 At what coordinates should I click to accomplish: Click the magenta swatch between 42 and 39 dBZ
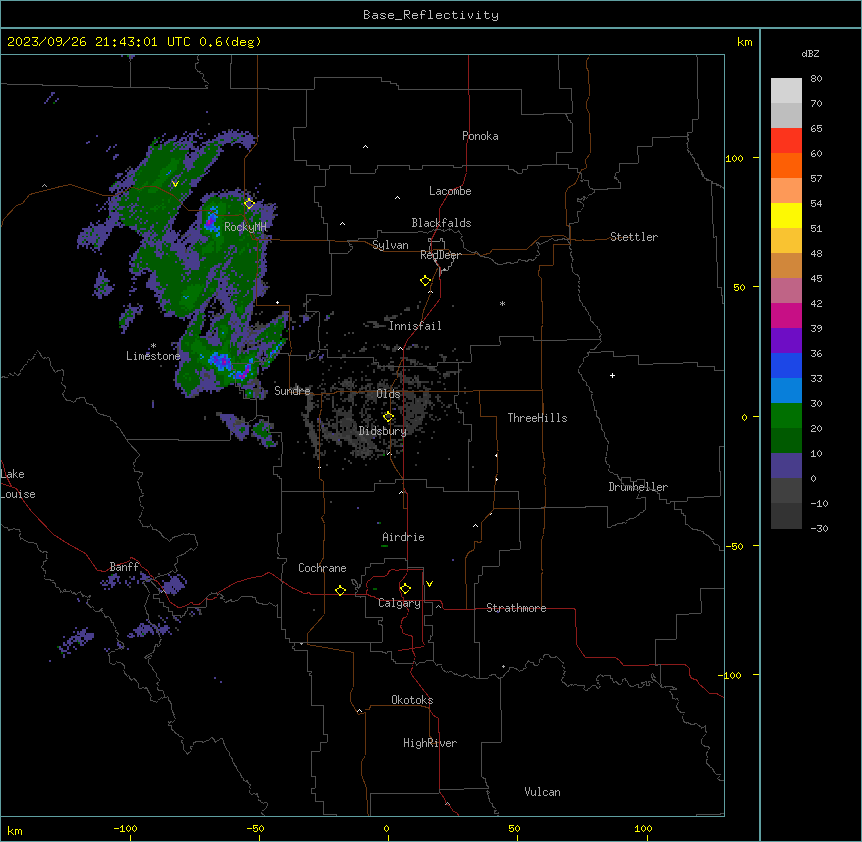(x=786, y=315)
